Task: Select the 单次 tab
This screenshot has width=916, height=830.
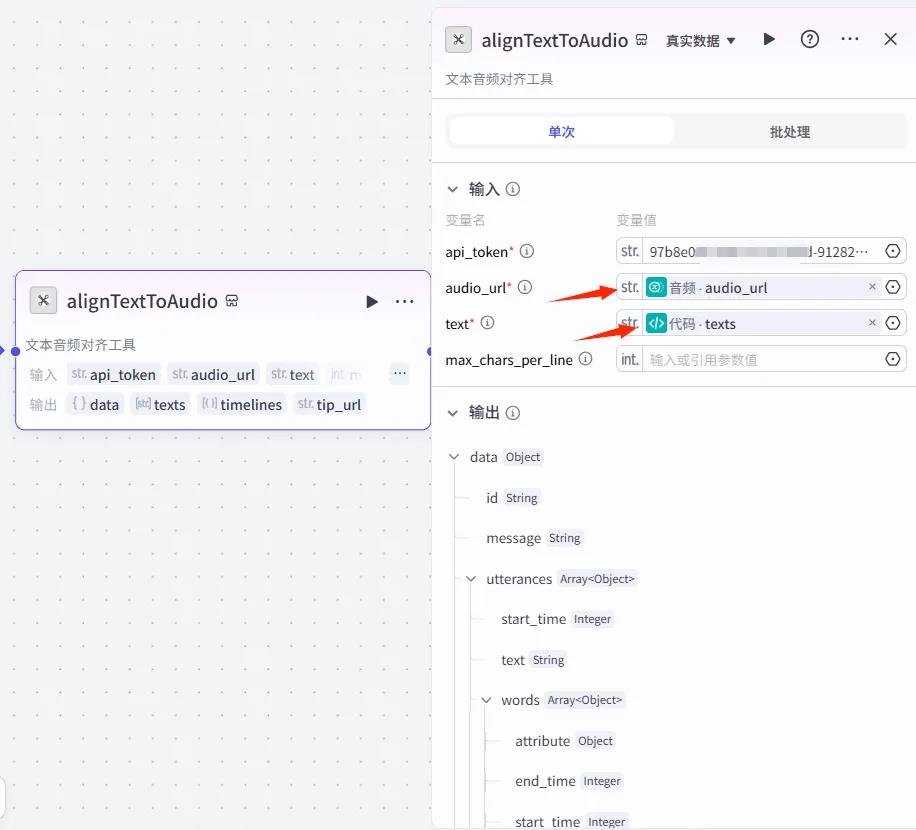Action: tap(562, 132)
